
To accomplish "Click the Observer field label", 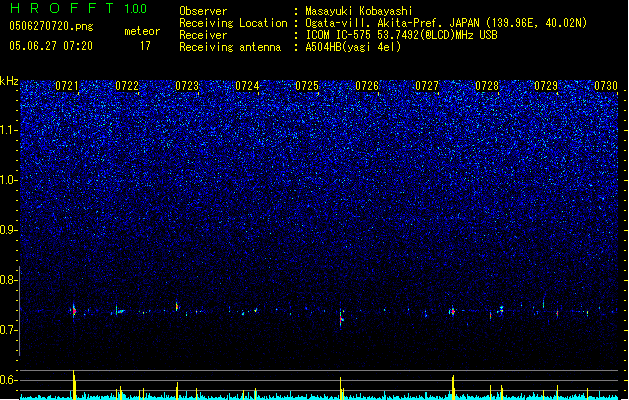I will pyautogui.click(x=203, y=11).
